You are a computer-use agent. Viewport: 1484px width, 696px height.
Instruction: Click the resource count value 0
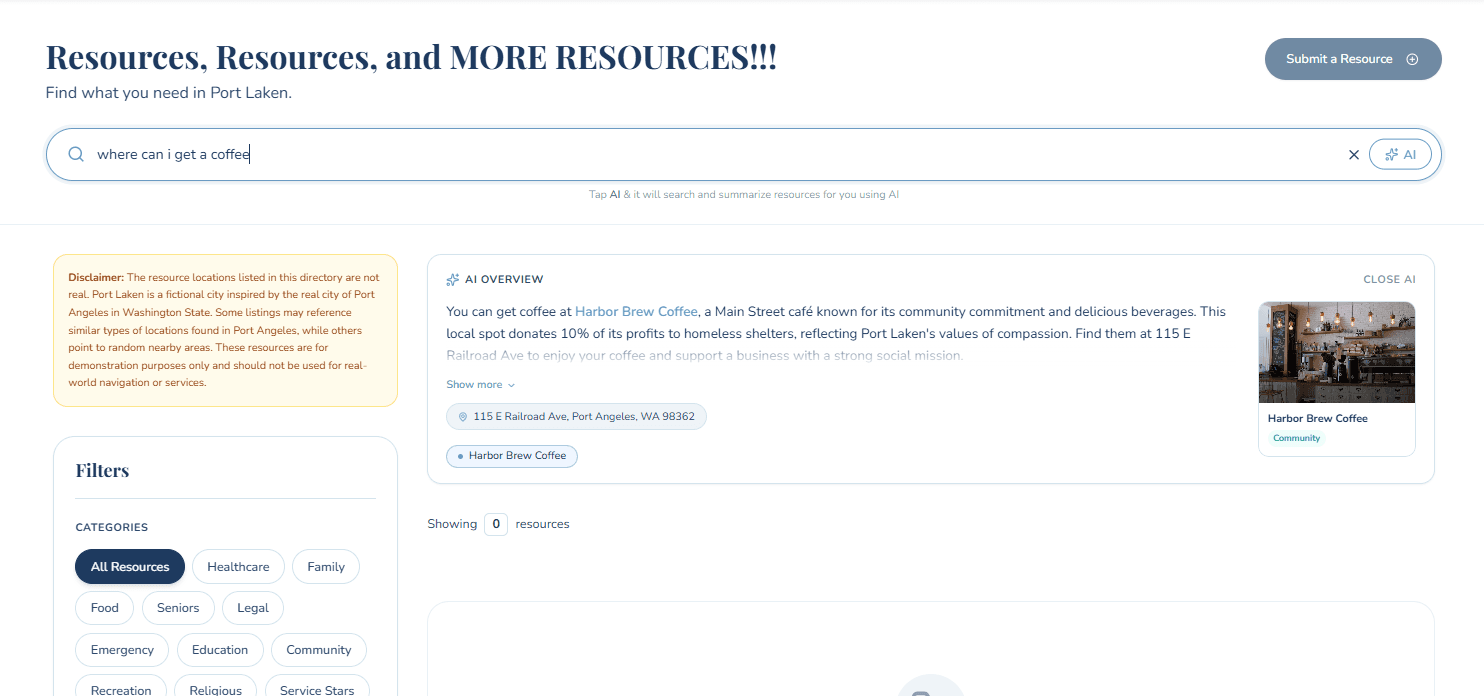click(496, 524)
